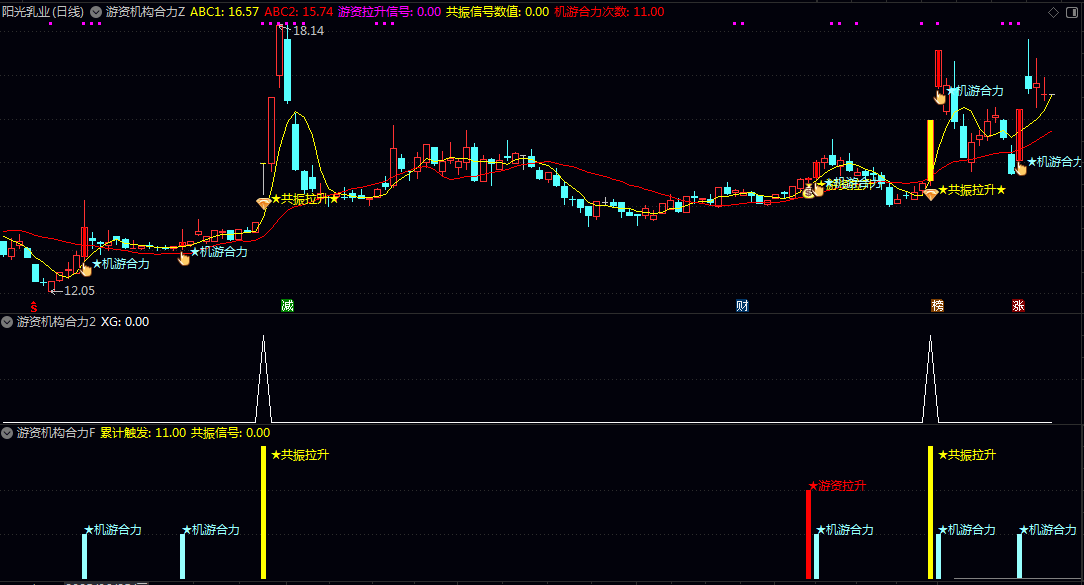Viewport: 1084px width, 585px height.
Task: Click the diamond icon in top-right corner
Action: (x=1054, y=12)
